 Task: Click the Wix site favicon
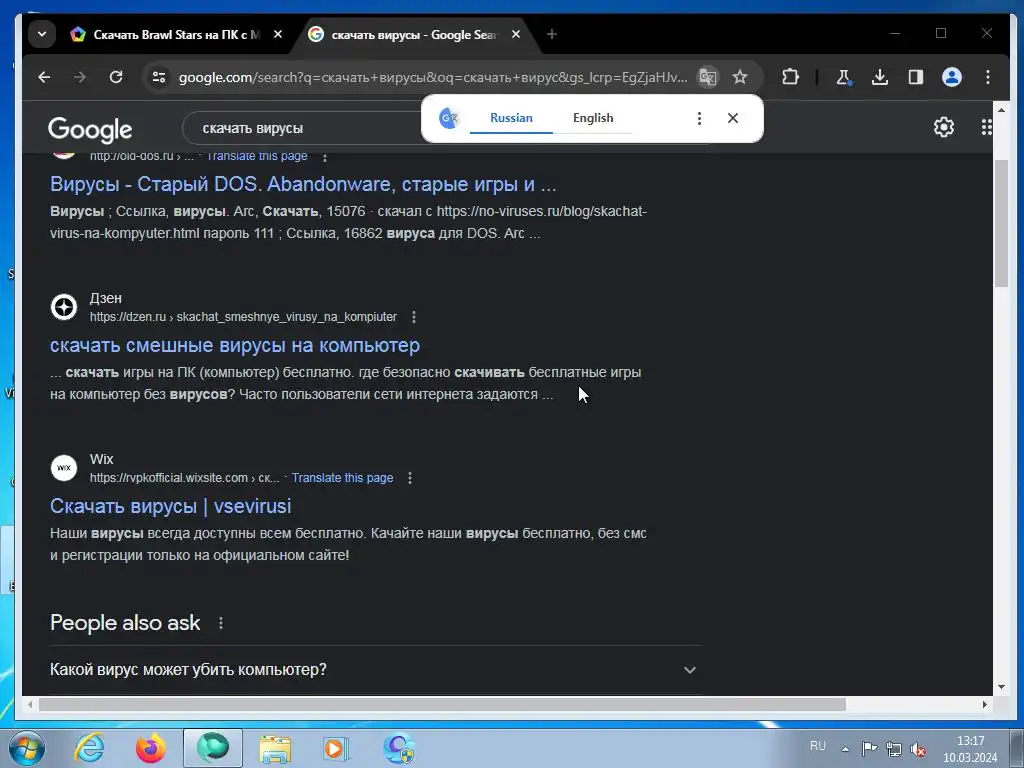[x=64, y=468]
